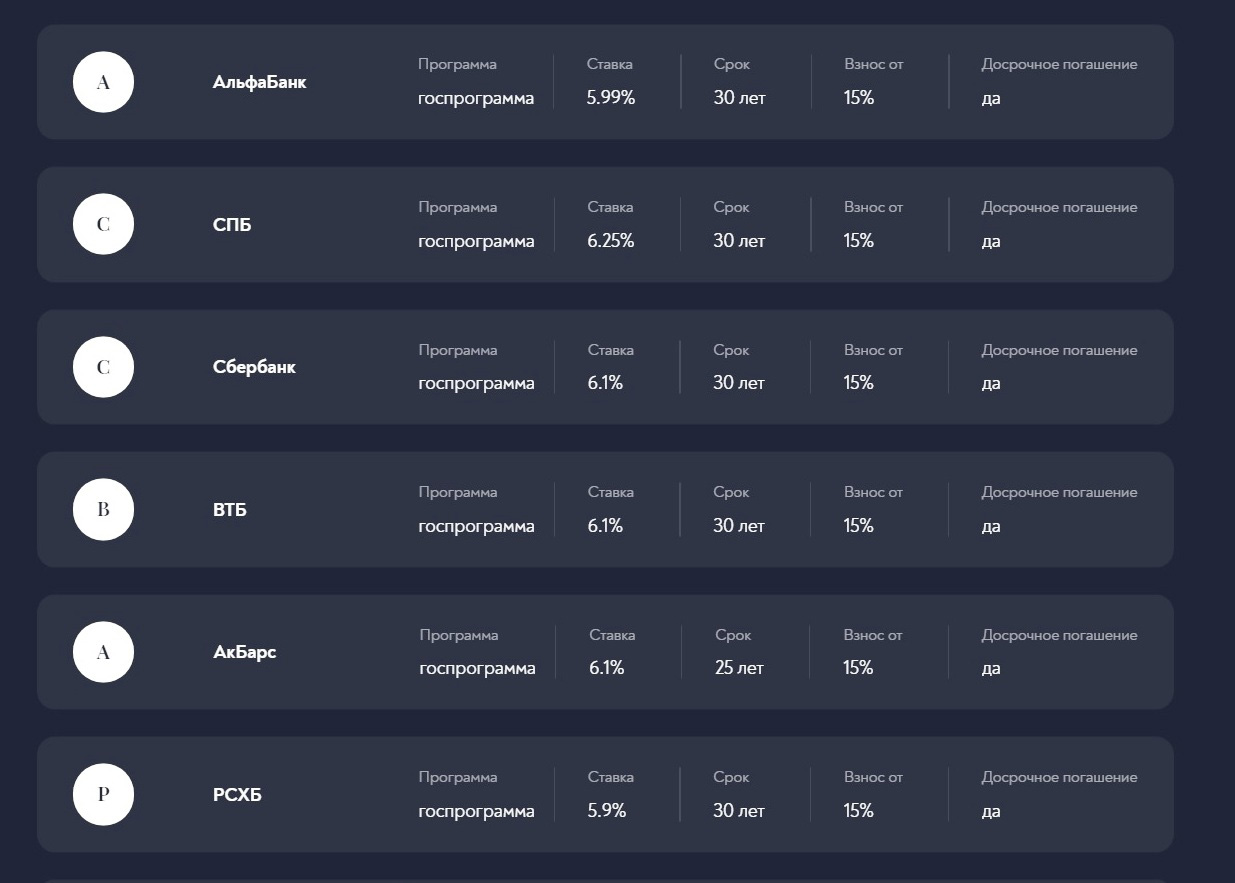The height and width of the screenshot is (883, 1235).
Task: Click the СПБ bank title
Action: pos(232,225)
